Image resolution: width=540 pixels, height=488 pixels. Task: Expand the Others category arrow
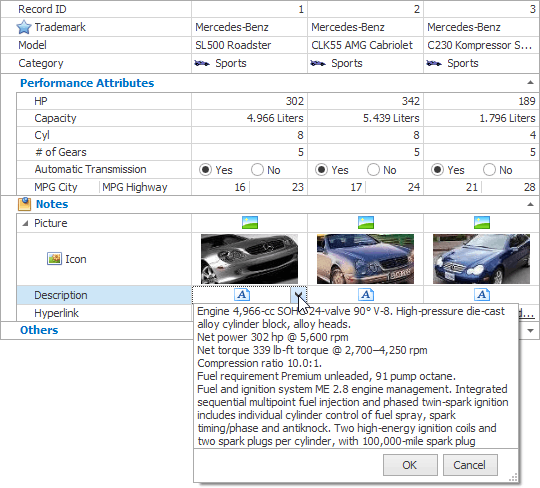(x=530, y=331)
